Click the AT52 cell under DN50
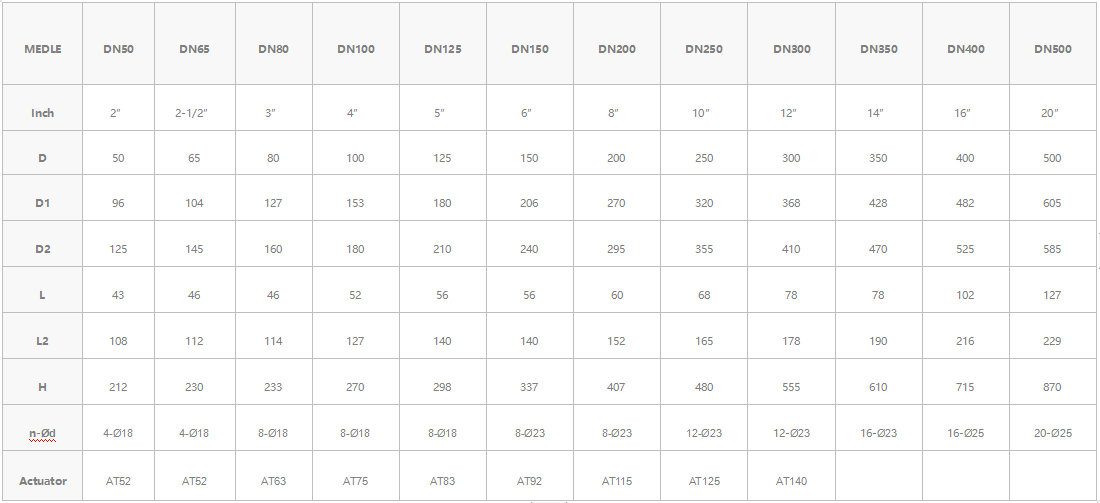The height and width of the screenshot is (503, 1100). [118, 481]
